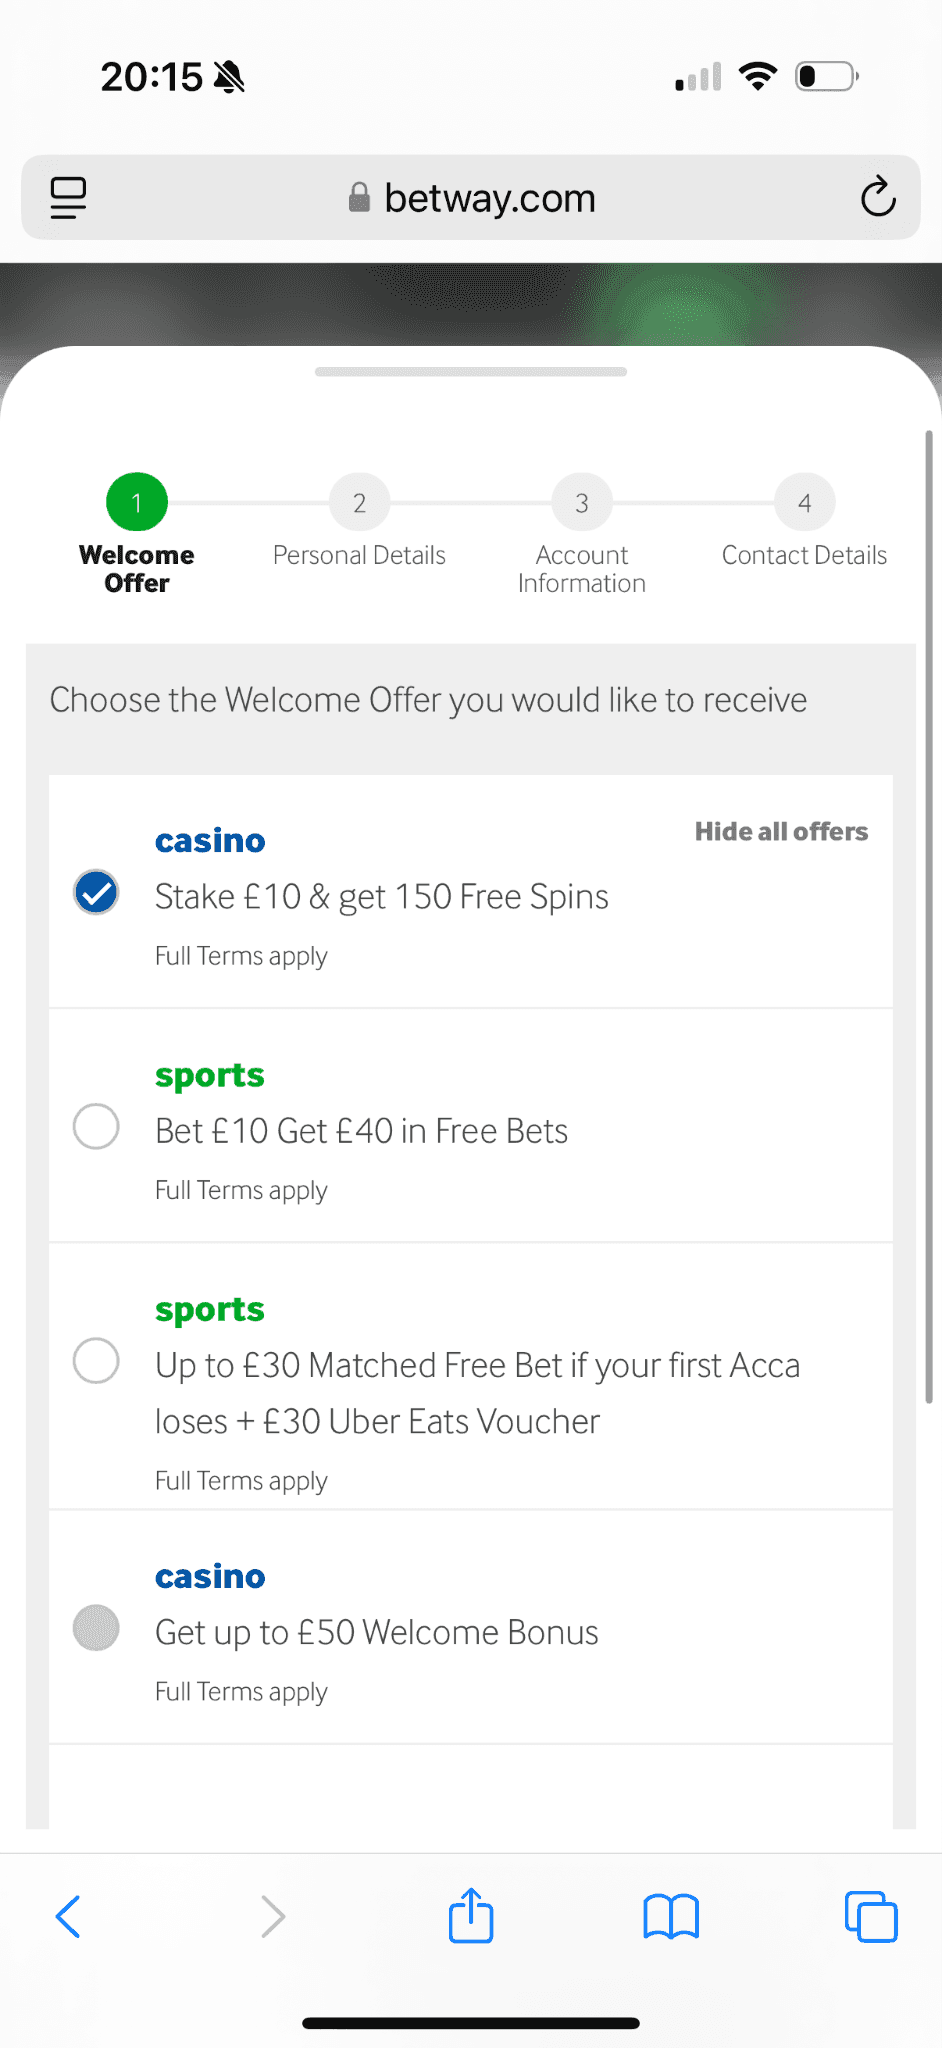This screenshot has width=942, height=2048.
Task: Tap the betway.com address bar
Action: (490, 198)
